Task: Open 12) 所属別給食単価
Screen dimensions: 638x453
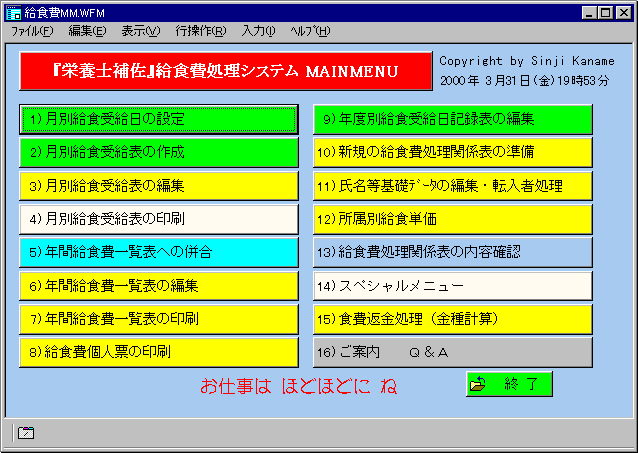Action: click(x=453, y=219)
